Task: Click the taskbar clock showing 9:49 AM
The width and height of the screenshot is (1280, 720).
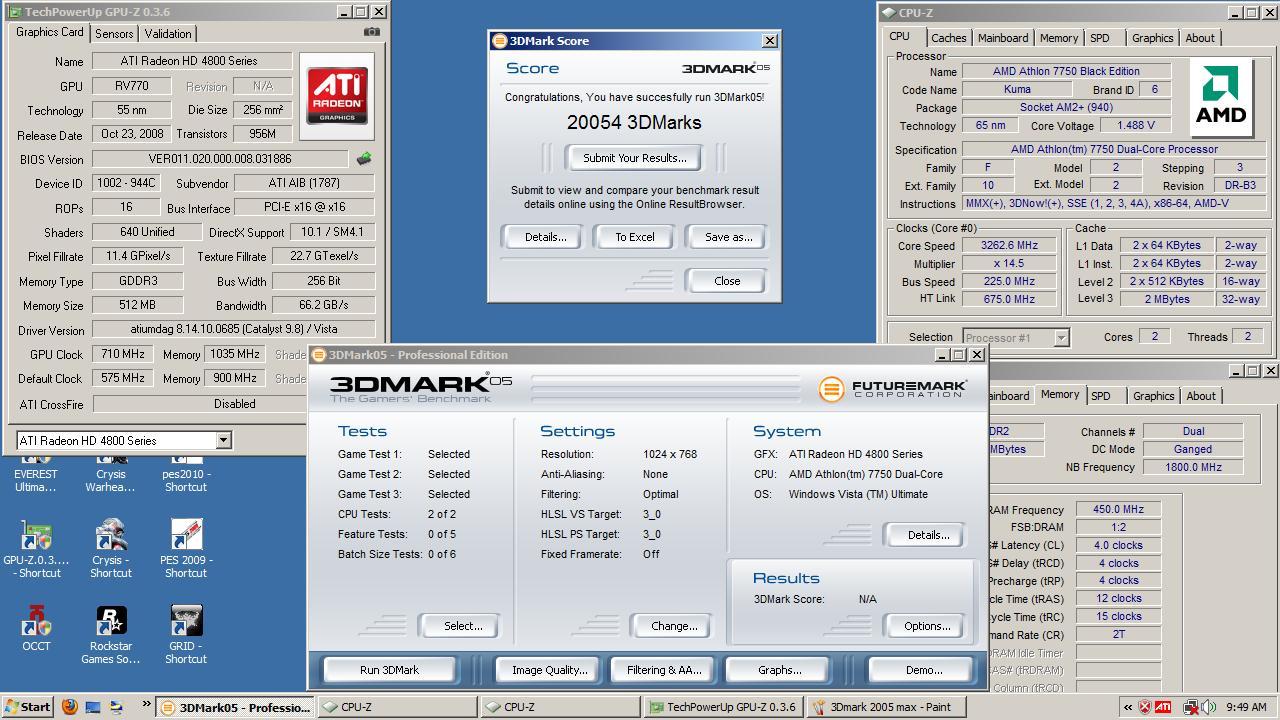Action: coord(1245,707)
